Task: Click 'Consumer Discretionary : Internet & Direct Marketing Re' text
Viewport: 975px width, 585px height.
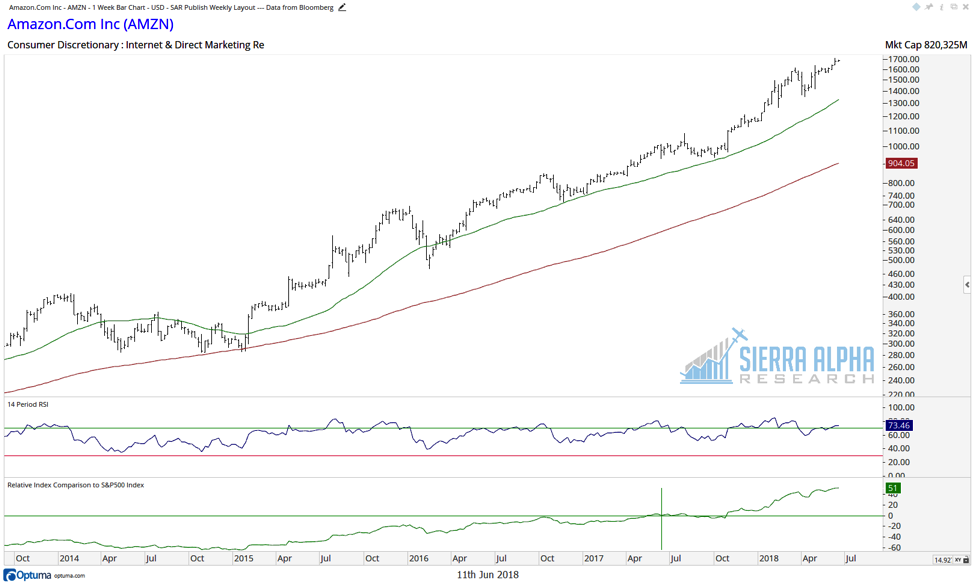Action: (136, 45)
